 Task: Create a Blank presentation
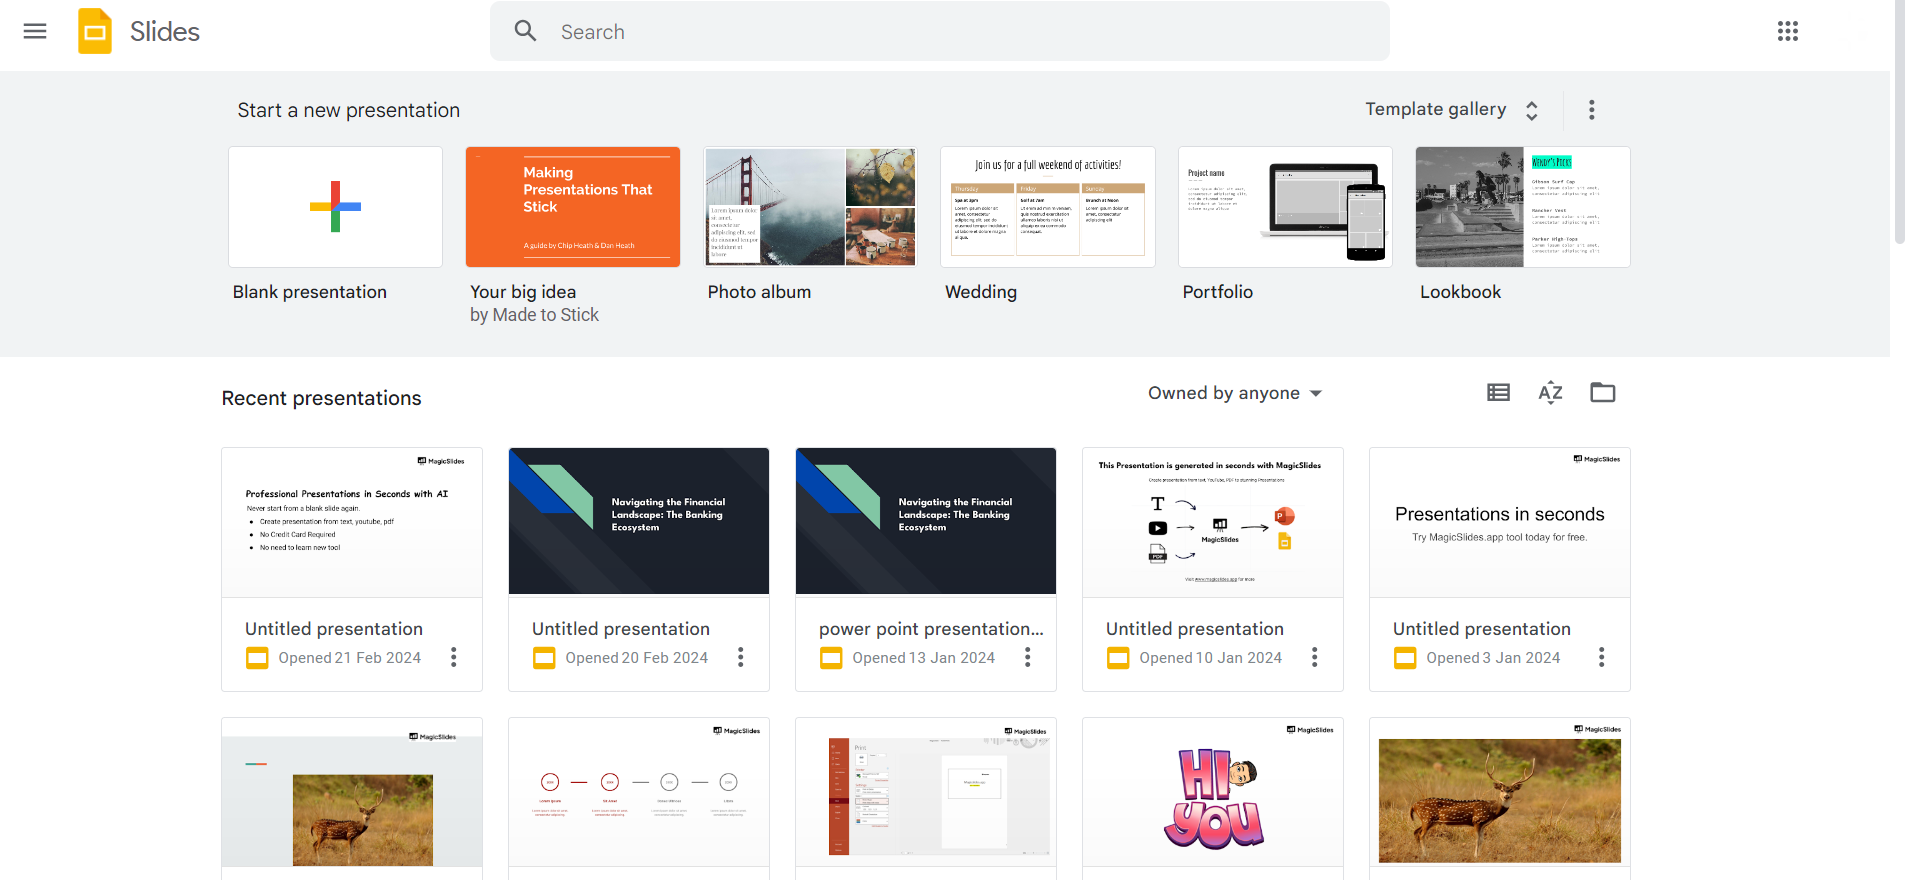pyautogui.click(x=335, y=207)
